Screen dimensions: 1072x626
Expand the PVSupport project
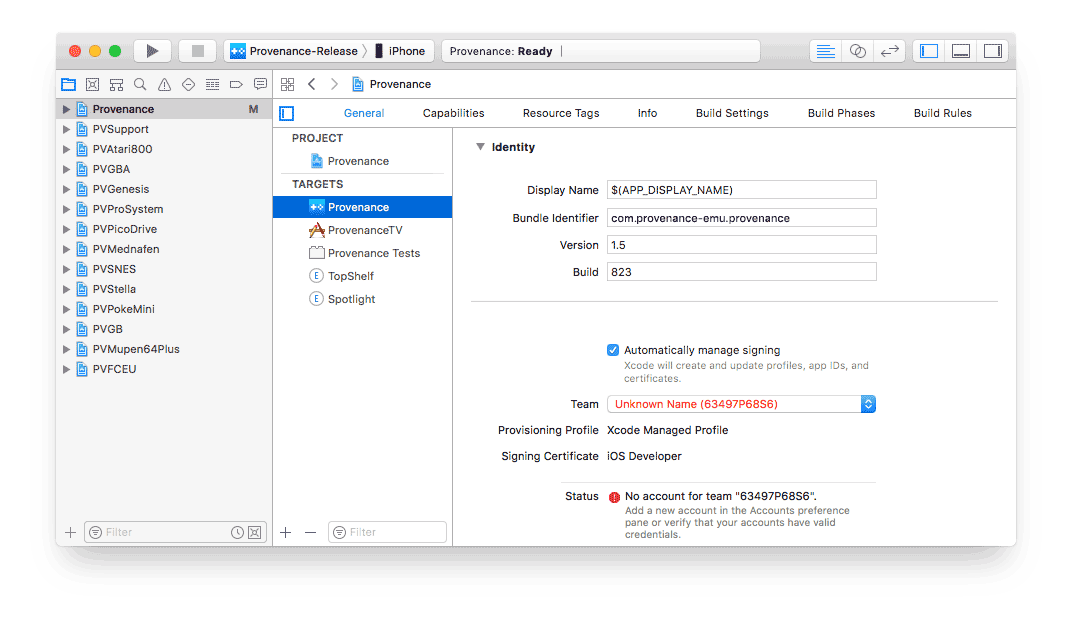pyautogui.click(x=66, y=129)
